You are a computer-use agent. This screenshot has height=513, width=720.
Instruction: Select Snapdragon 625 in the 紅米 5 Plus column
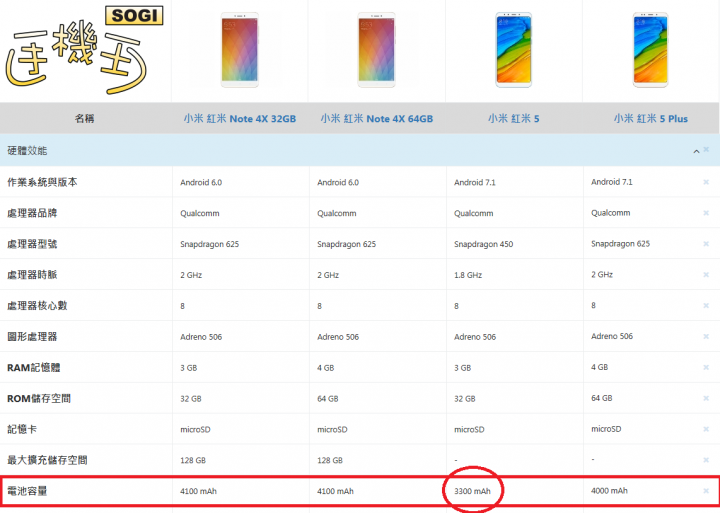[620, 243]
